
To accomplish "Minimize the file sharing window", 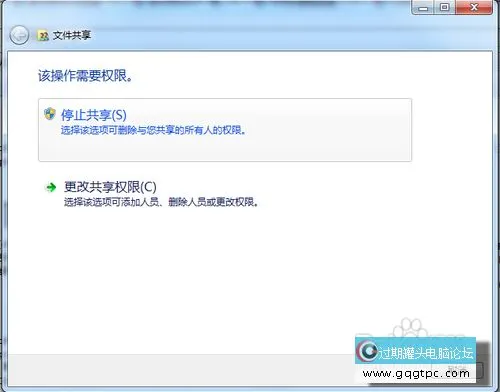I will tap(423, 7).
